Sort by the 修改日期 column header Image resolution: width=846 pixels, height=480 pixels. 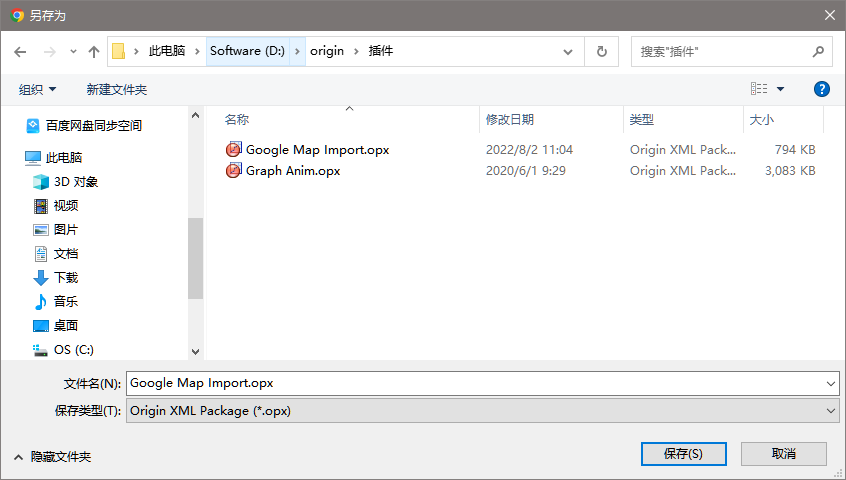[x=510, y=120]
